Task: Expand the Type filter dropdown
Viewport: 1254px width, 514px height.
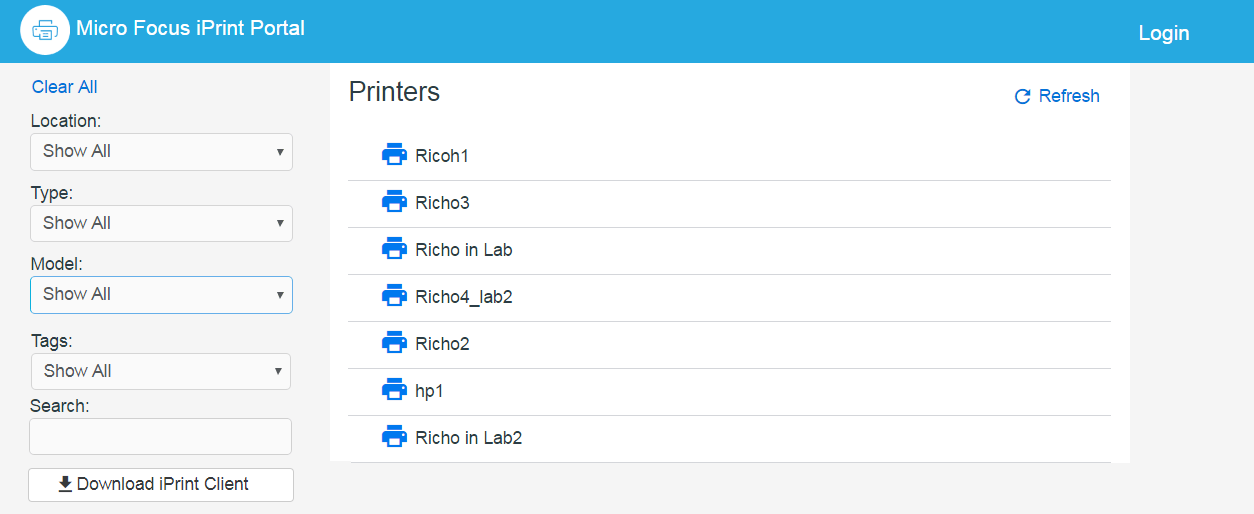Action: pos(161,223)
